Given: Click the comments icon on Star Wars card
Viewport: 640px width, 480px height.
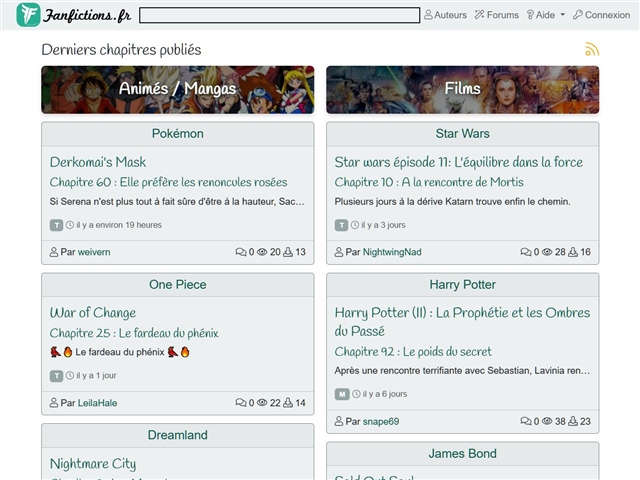Looking at the screenshot, I should click(x=526, y=252).
